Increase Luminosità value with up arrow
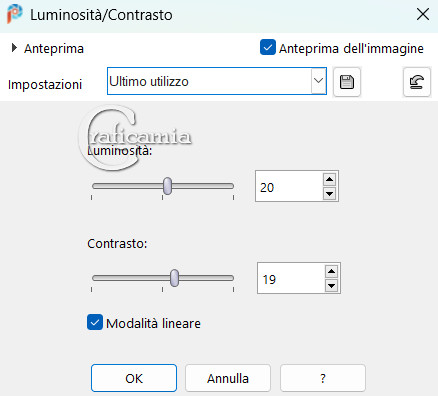The width and height of the screenshot is (438, 396). (329, 180)
